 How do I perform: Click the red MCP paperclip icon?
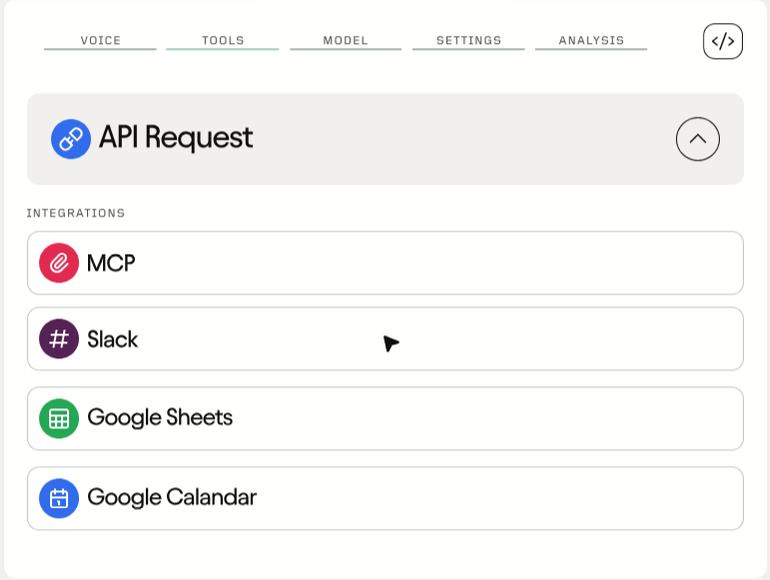pos(59,263)
